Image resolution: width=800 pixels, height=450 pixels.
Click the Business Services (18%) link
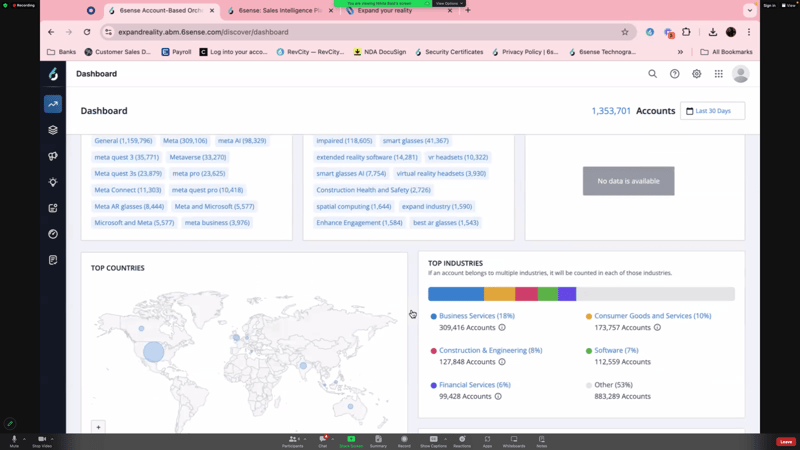(477, 316)
